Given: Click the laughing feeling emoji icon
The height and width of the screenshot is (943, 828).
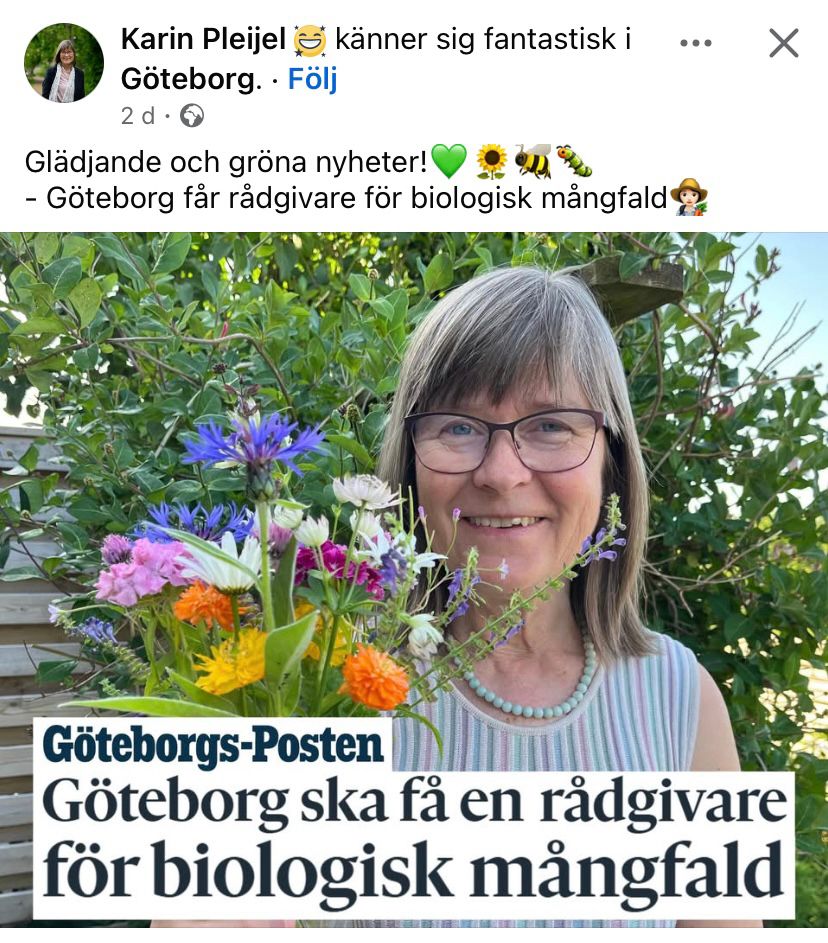Looking at the screenshot, I should [310, 40].
